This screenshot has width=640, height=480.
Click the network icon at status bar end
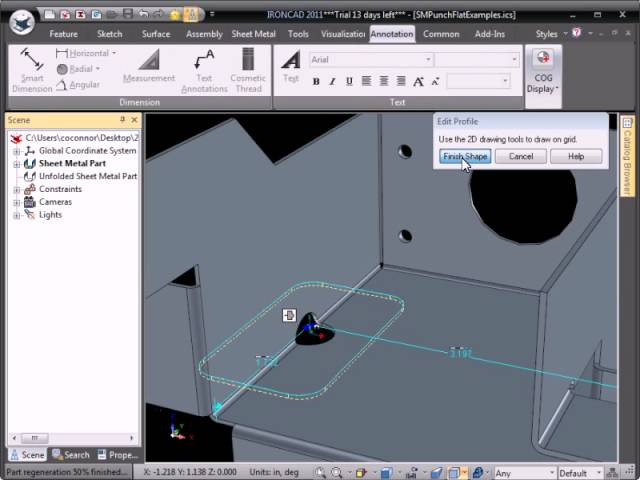tap(612, 473)
